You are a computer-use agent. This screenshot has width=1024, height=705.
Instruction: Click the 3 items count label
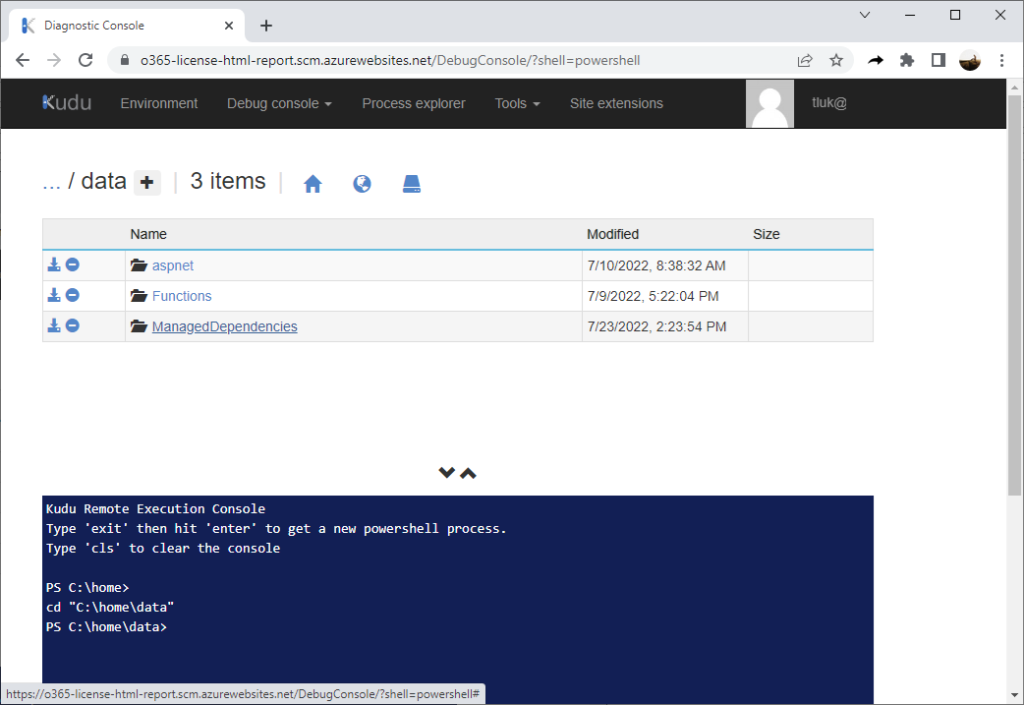click(228, 181)
